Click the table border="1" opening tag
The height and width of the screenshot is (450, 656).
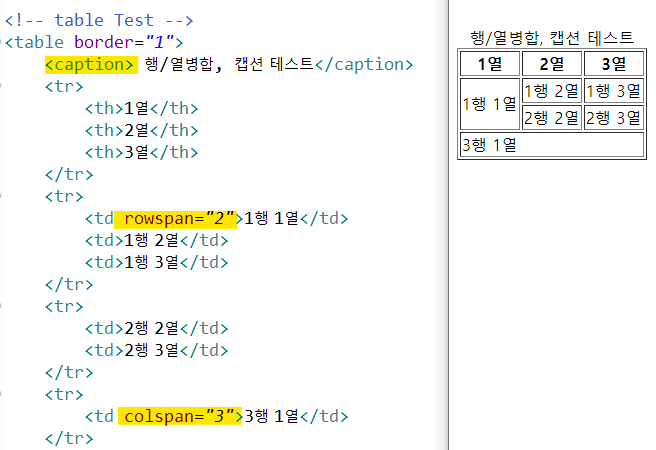(94, 42)
